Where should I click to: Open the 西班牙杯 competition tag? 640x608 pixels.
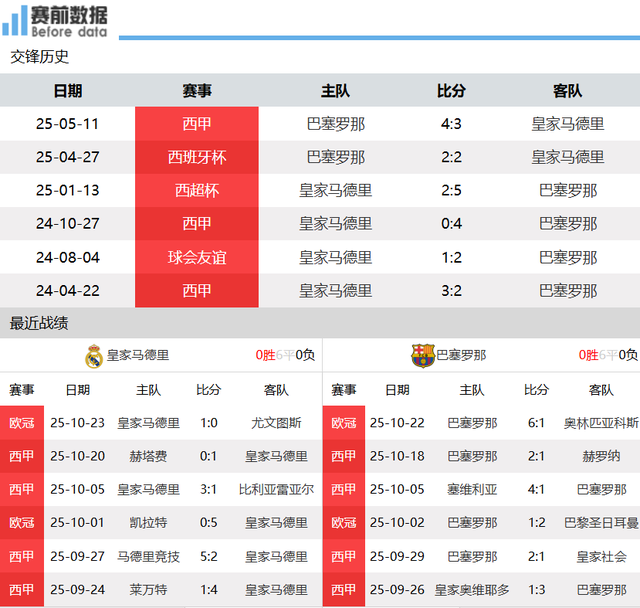[197, 157]
